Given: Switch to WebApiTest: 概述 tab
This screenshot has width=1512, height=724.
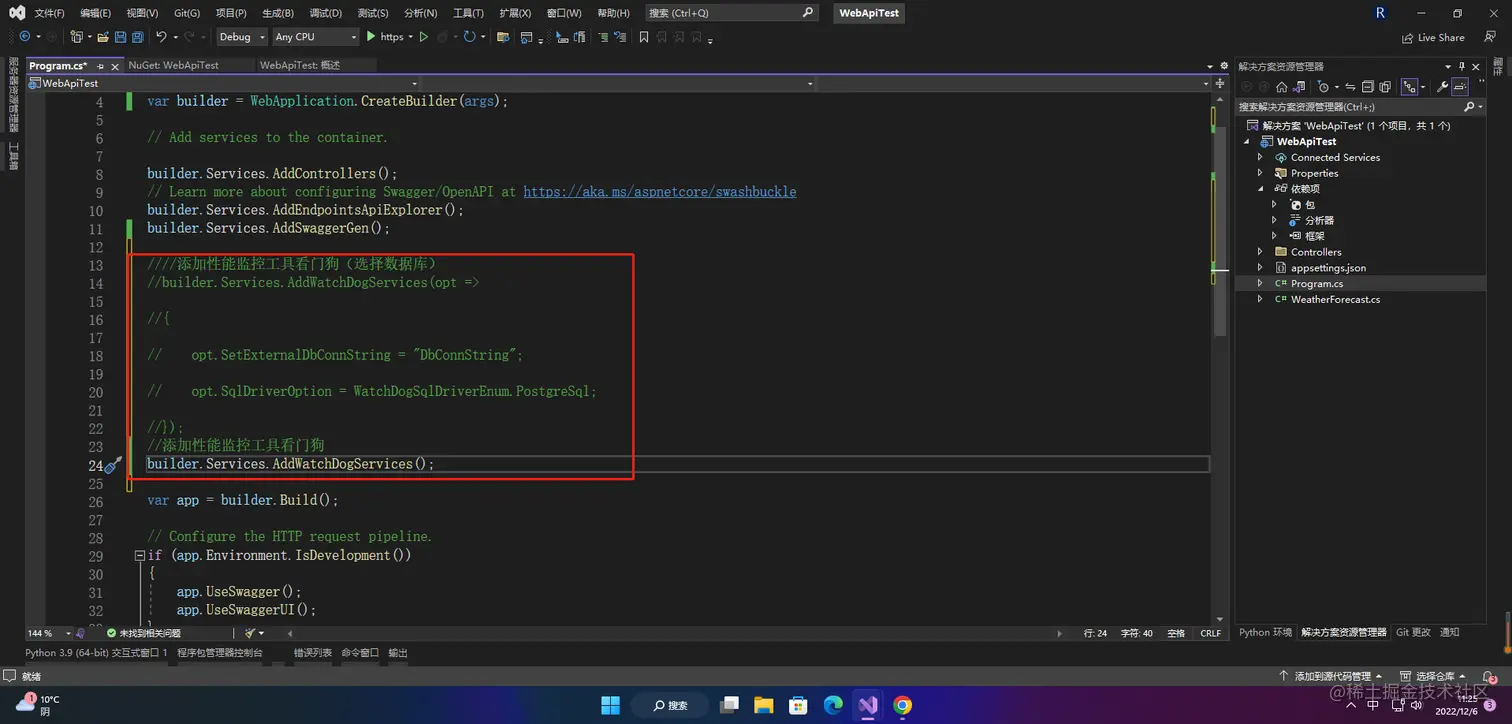Looking at the screenshot, I should pyautogui.click(x=300, y=65).
